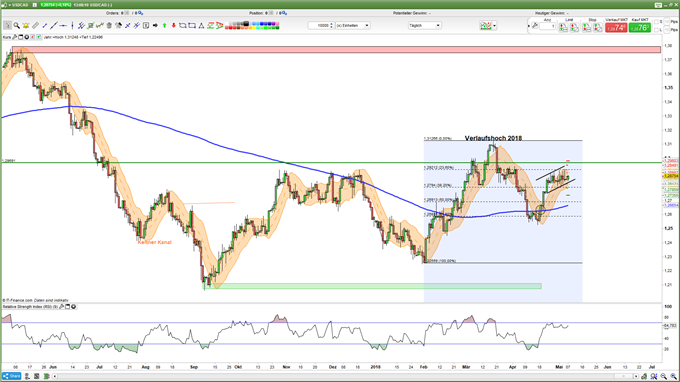
Task: Open the chart style dropdown arrow
Action: point(494,26)
